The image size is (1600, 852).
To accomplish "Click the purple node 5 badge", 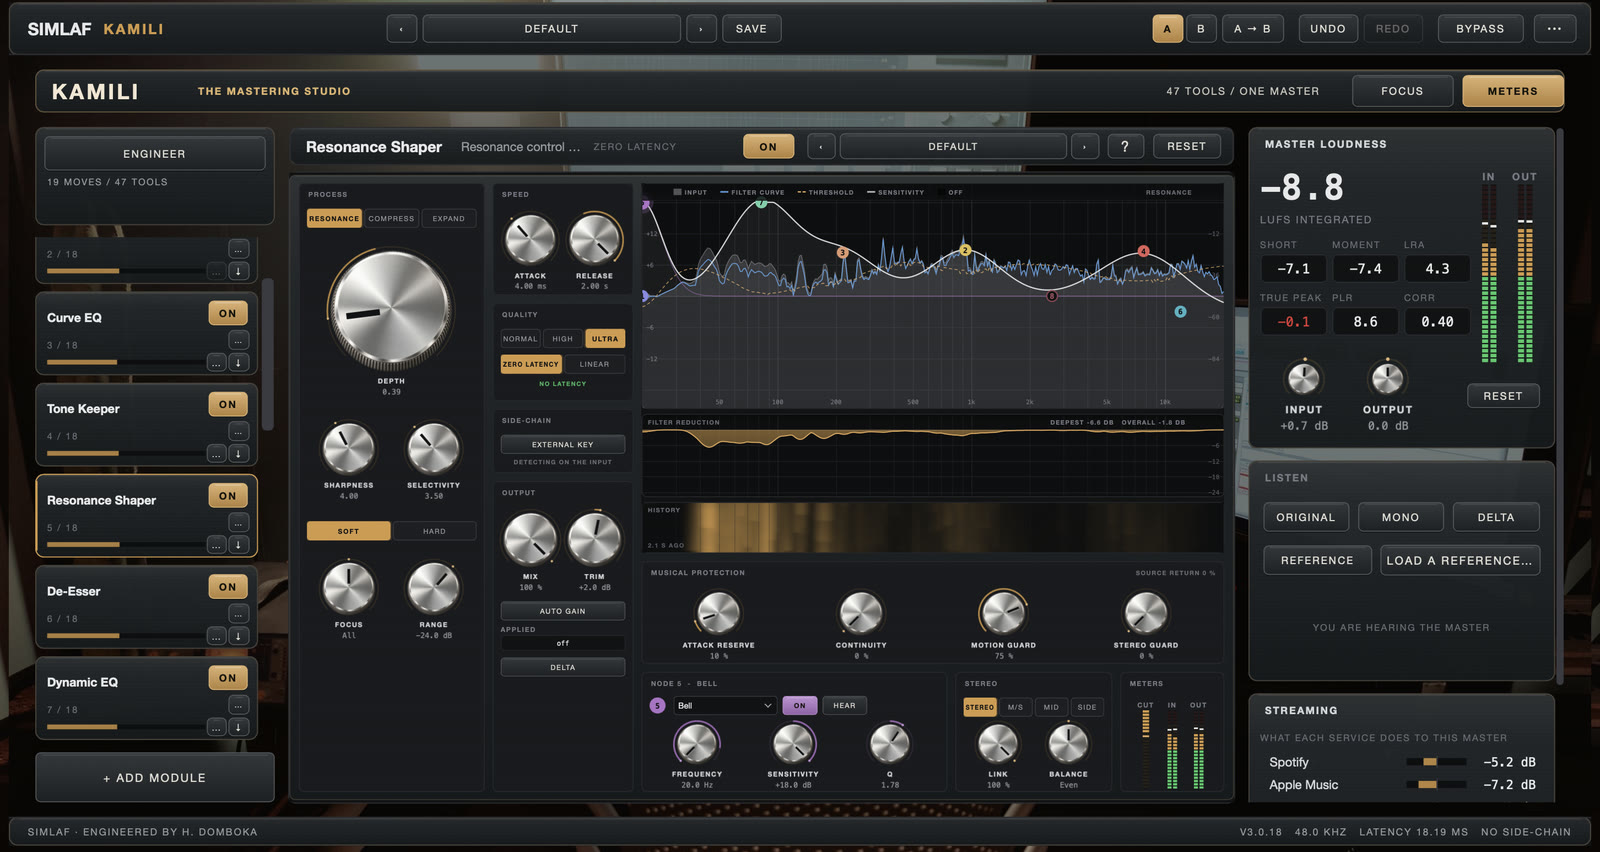I will click(657, 706).
